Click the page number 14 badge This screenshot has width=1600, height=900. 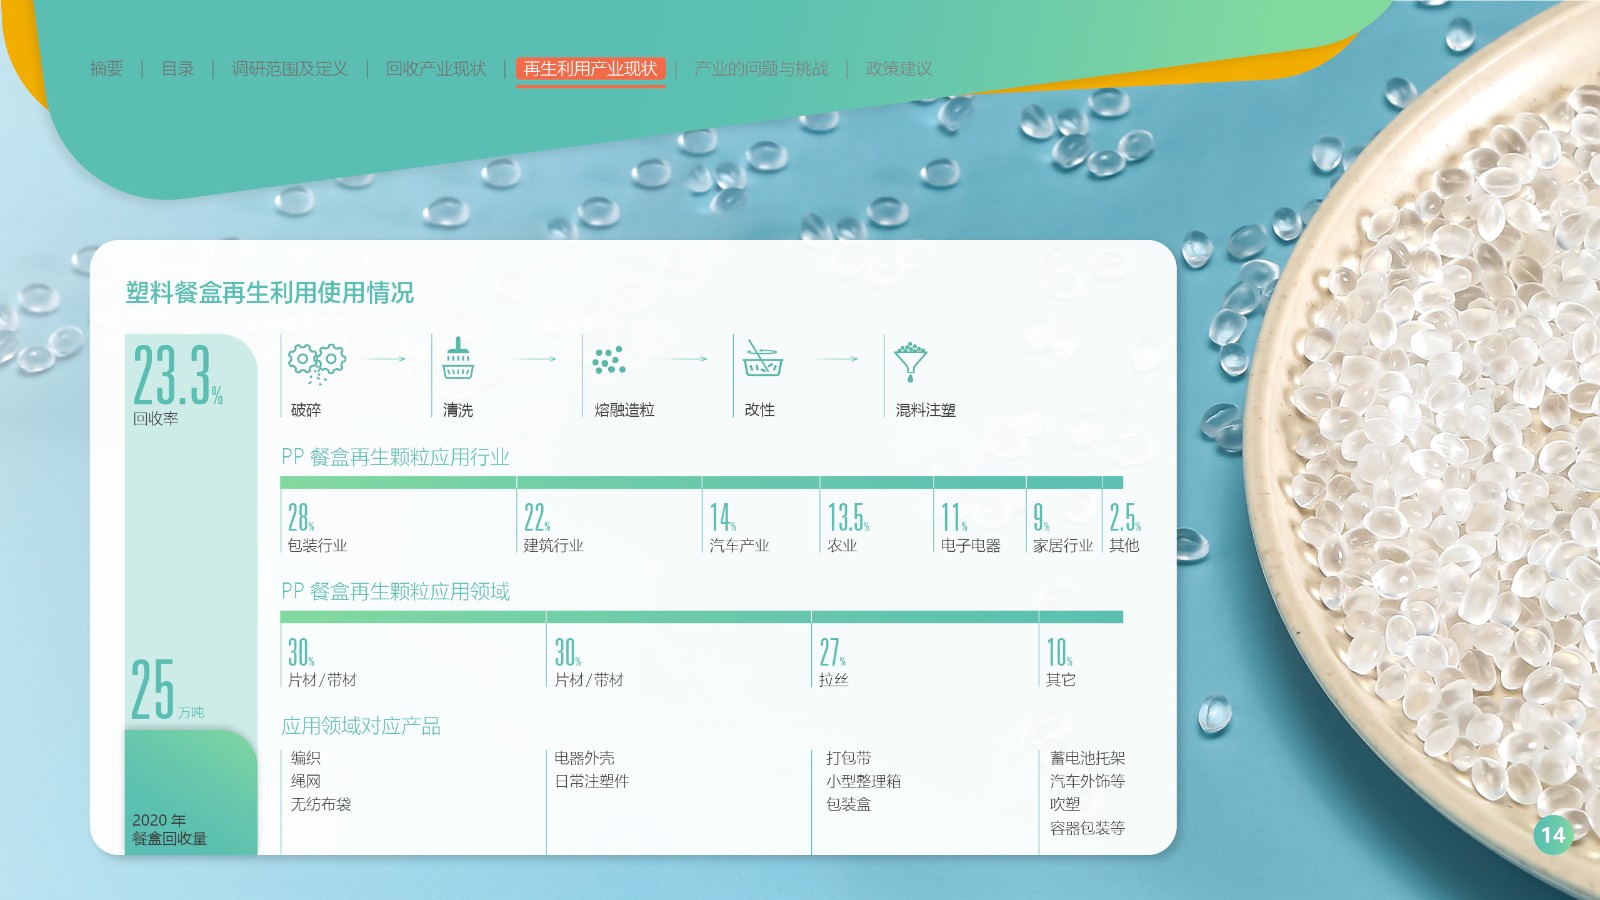click(x=1553, y=835)
